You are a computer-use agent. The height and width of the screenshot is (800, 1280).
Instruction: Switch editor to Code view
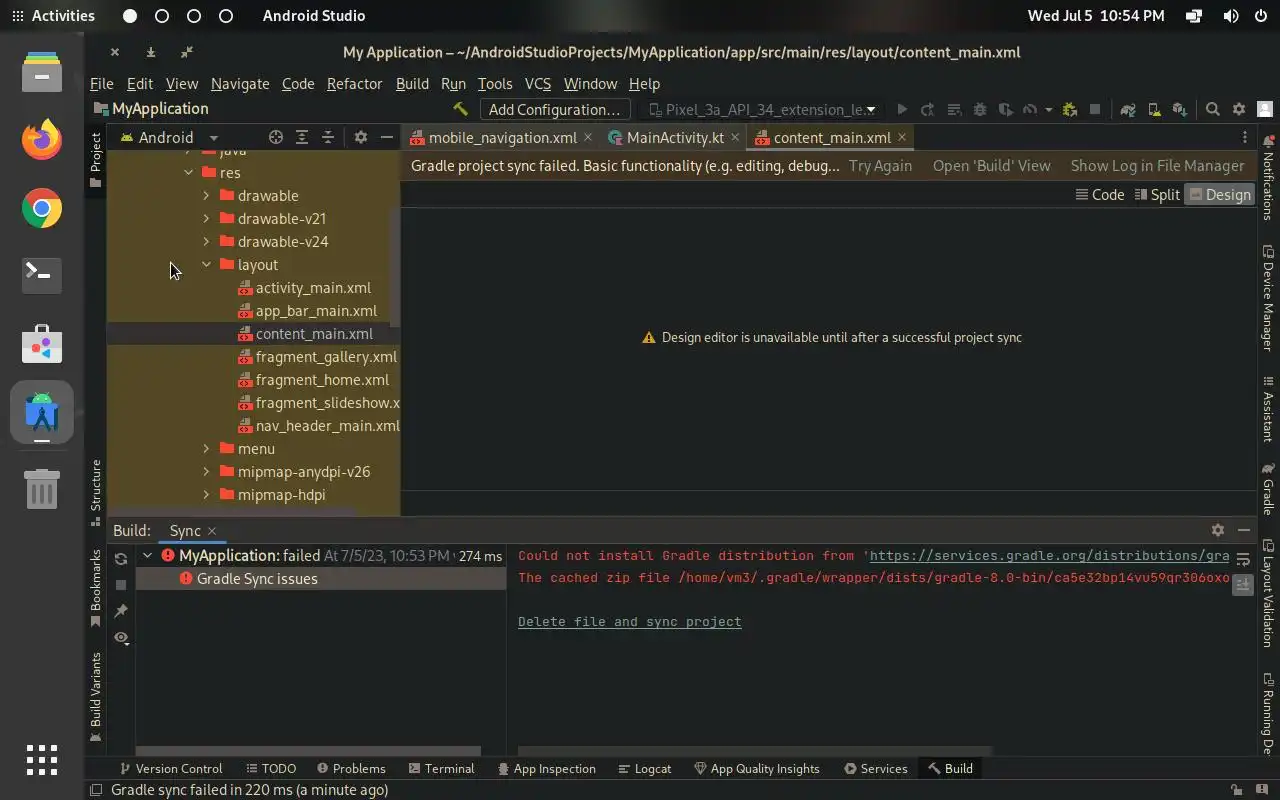point(1100,195)
